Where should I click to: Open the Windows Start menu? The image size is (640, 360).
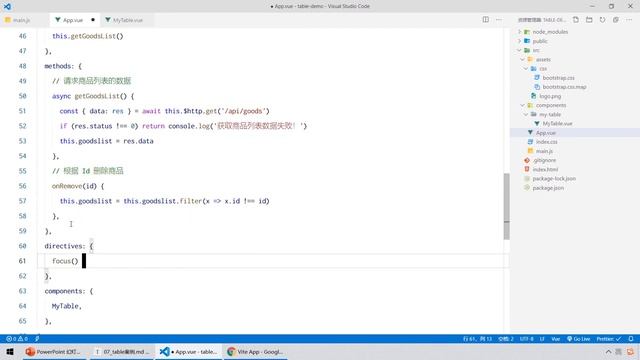[x=10, y=351]
